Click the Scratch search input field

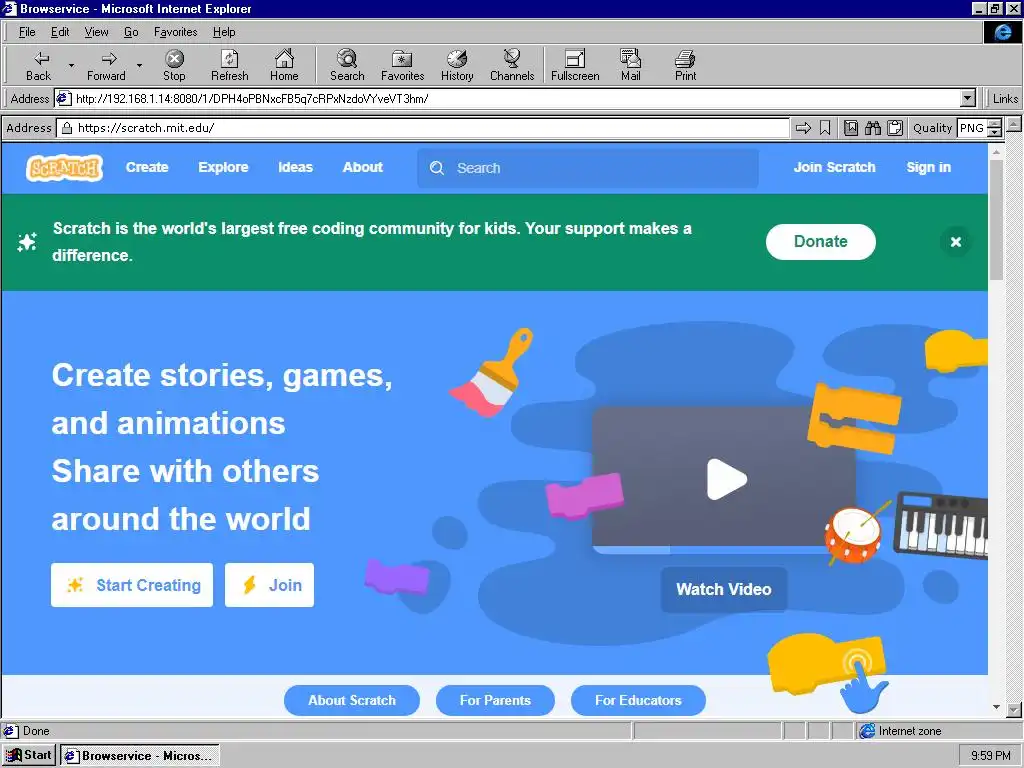tap(588, 168)
